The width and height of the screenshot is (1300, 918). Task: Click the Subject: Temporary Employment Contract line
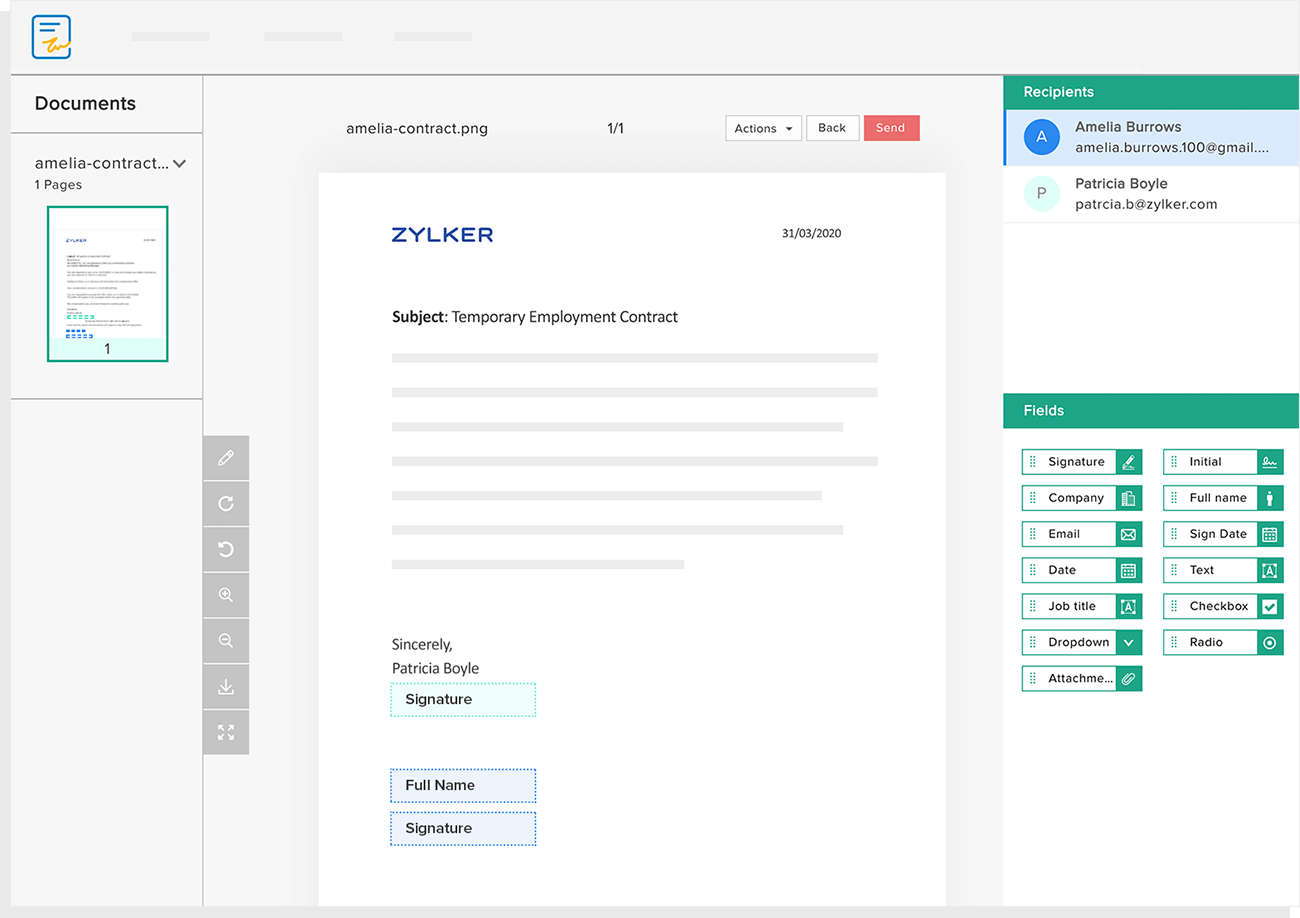click(x=535, y=317)
